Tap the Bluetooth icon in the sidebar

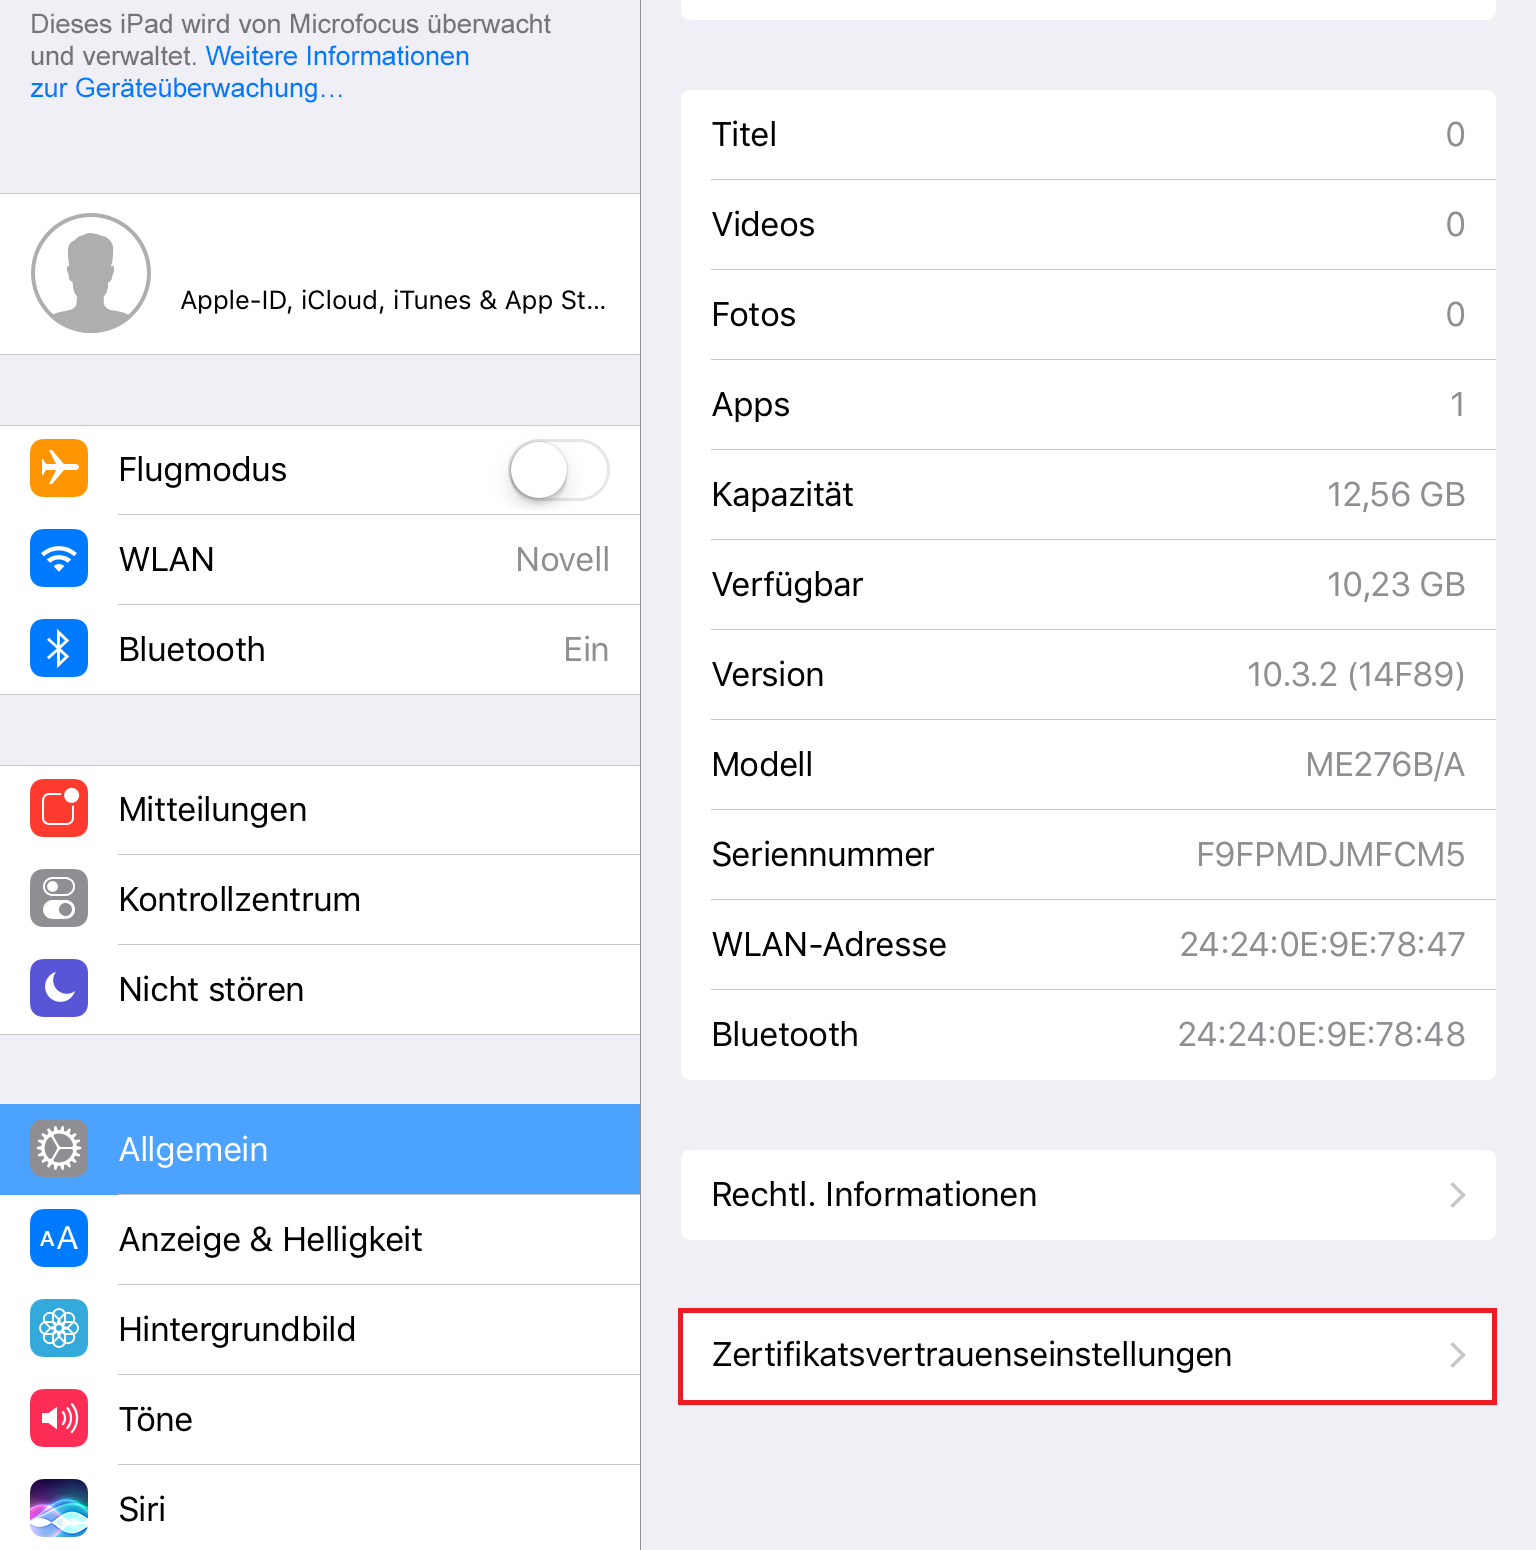pyautogui.click(x=59, y=648)
